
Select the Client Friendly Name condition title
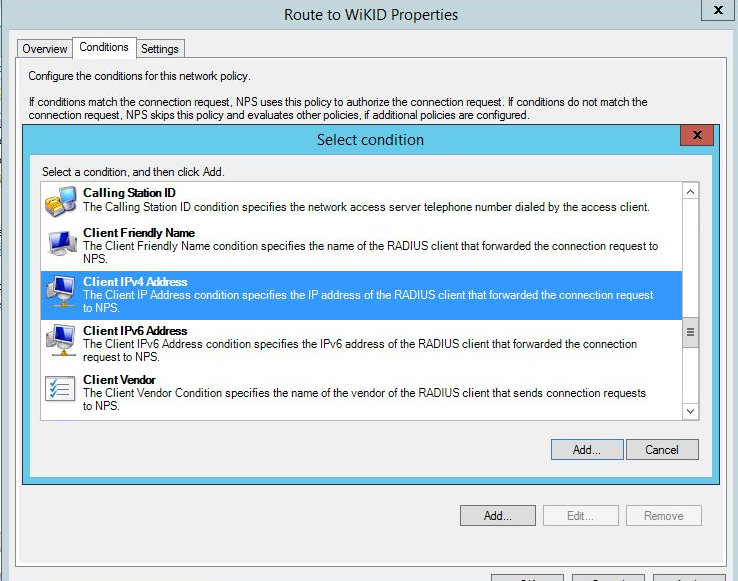(139, 233)
